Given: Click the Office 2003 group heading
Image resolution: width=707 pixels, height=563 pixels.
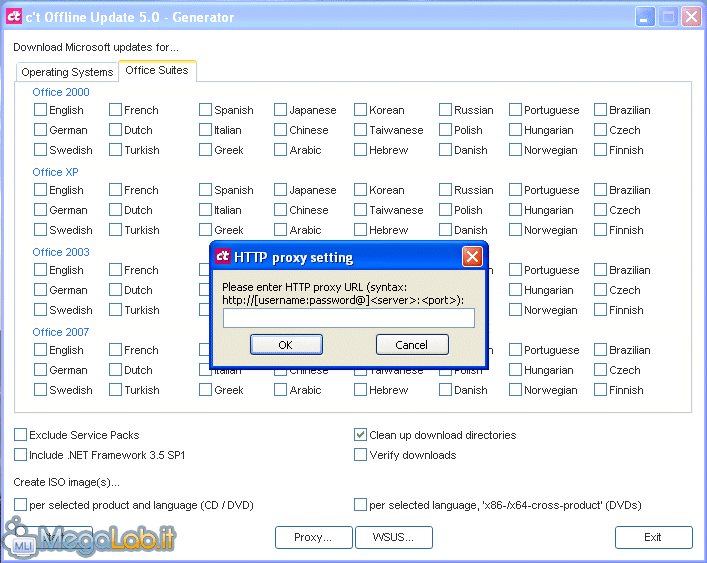Looking at the screenshot, I should coord(61,252).
